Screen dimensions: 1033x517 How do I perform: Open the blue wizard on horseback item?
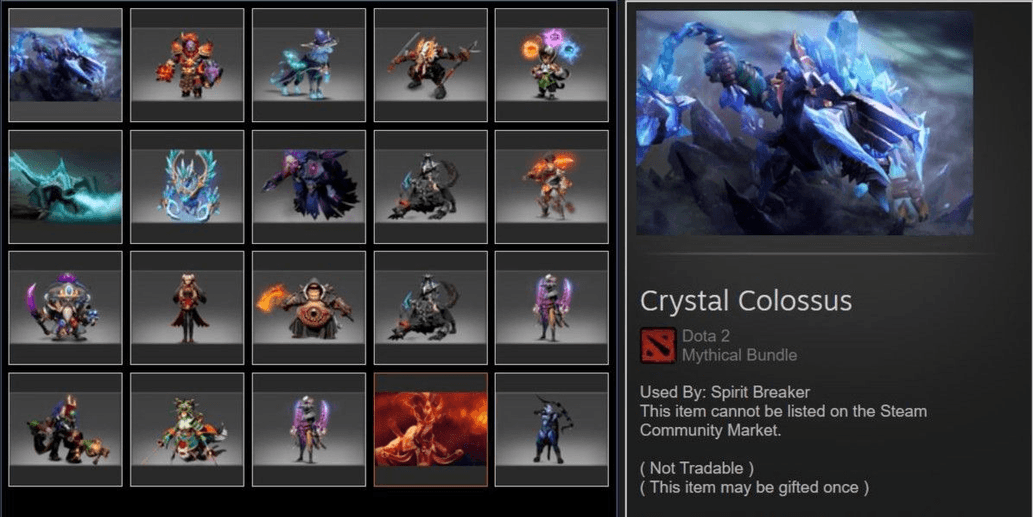pos(309,65)
